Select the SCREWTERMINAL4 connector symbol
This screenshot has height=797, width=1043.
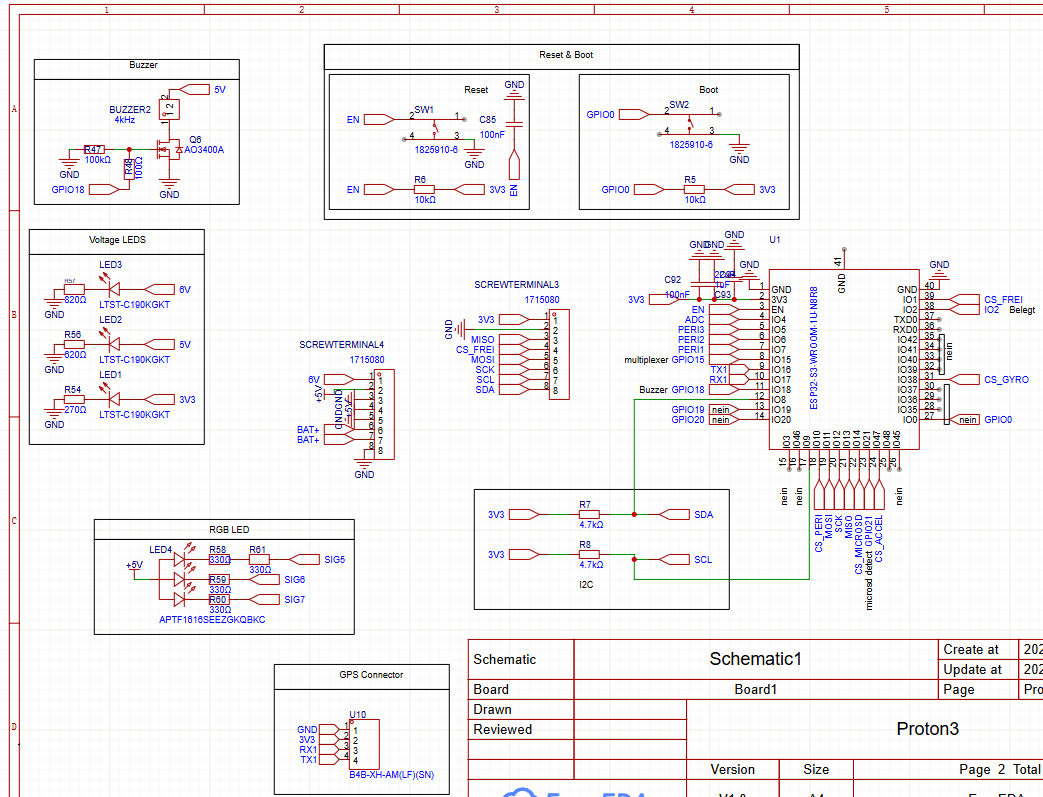pos(381,413)
